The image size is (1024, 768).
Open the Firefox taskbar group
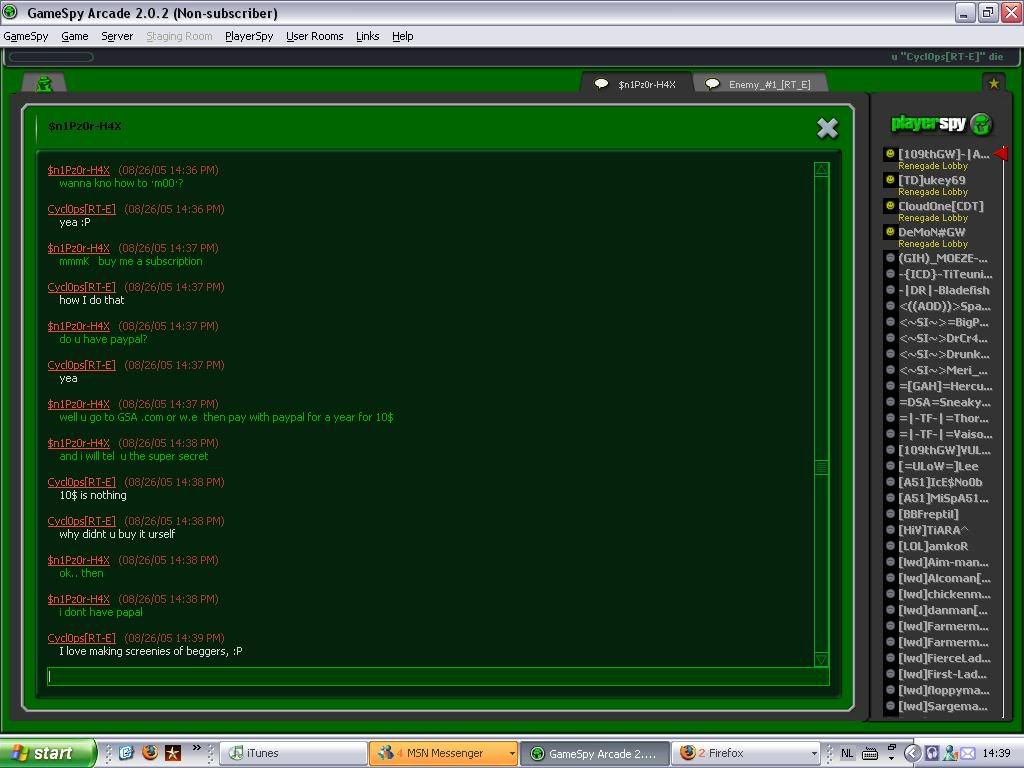point(746,753)
